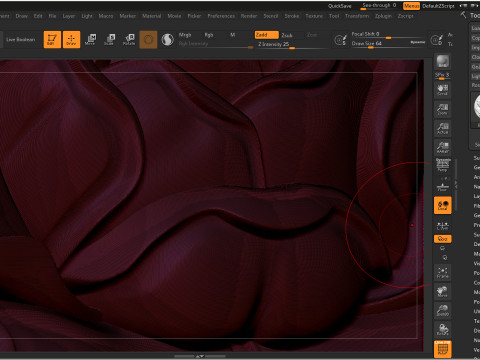Enable Zsub sculpt mode
Screen dimensions: 480x360
tap(287, 35)
